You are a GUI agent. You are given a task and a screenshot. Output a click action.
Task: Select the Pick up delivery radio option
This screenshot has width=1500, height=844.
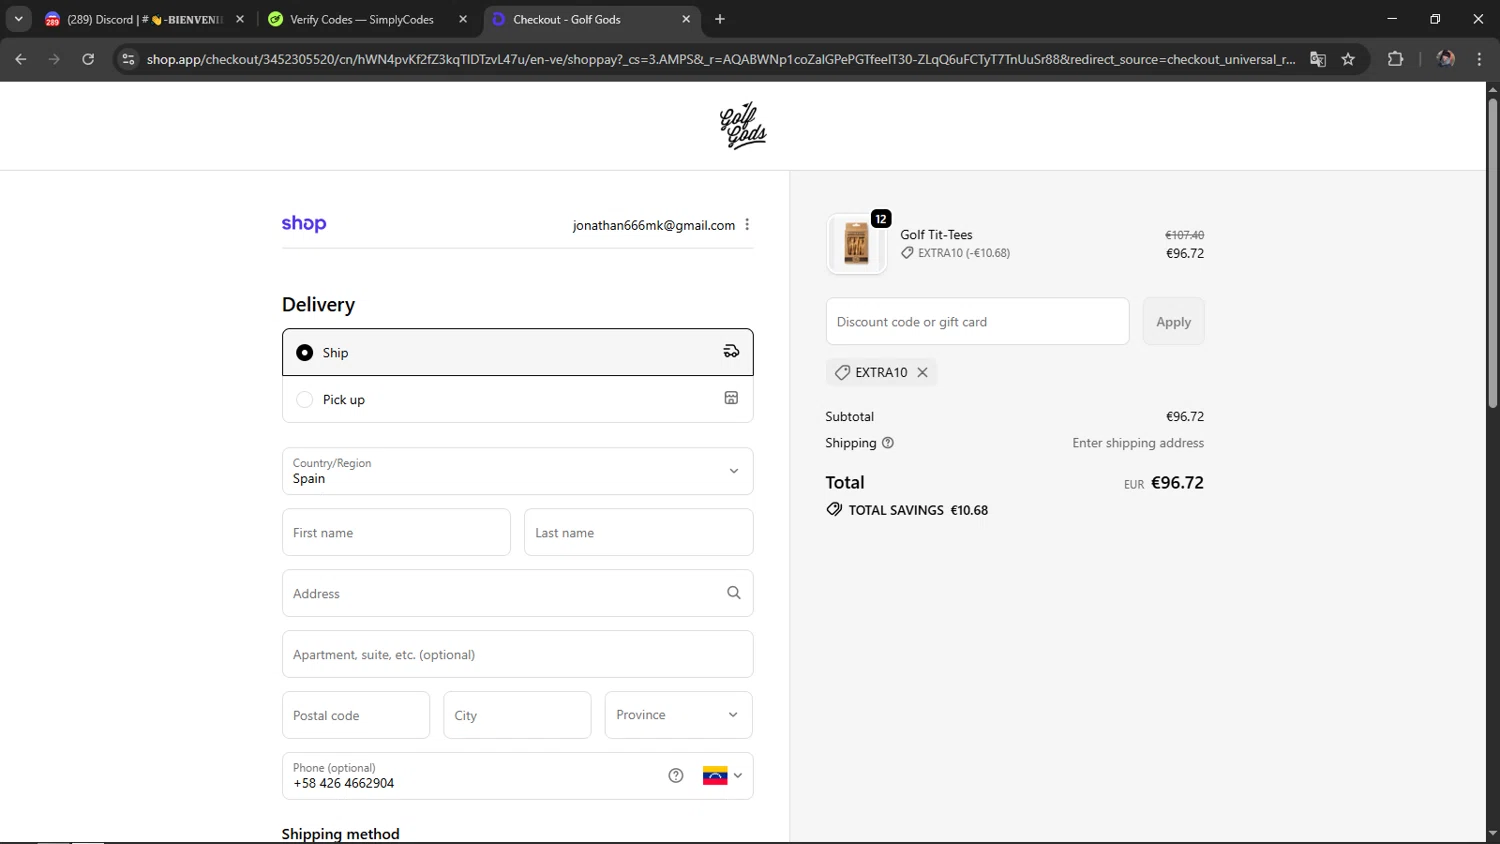(x=305, y=399)
